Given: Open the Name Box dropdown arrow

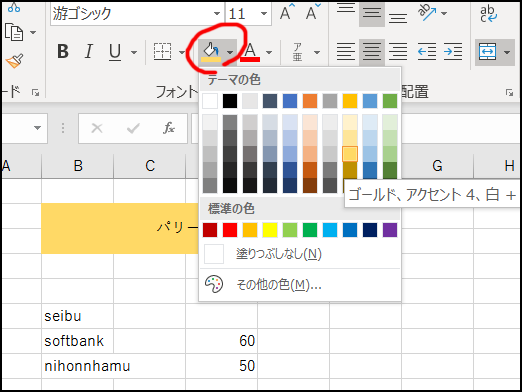Looking at the screenshot, I should point(37,128).
